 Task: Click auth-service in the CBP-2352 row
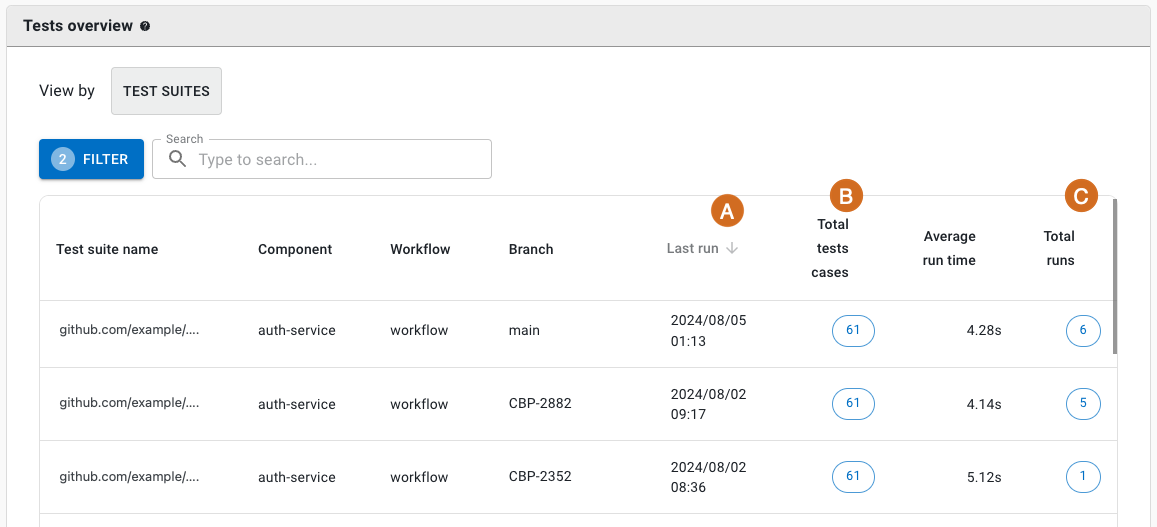297,478
